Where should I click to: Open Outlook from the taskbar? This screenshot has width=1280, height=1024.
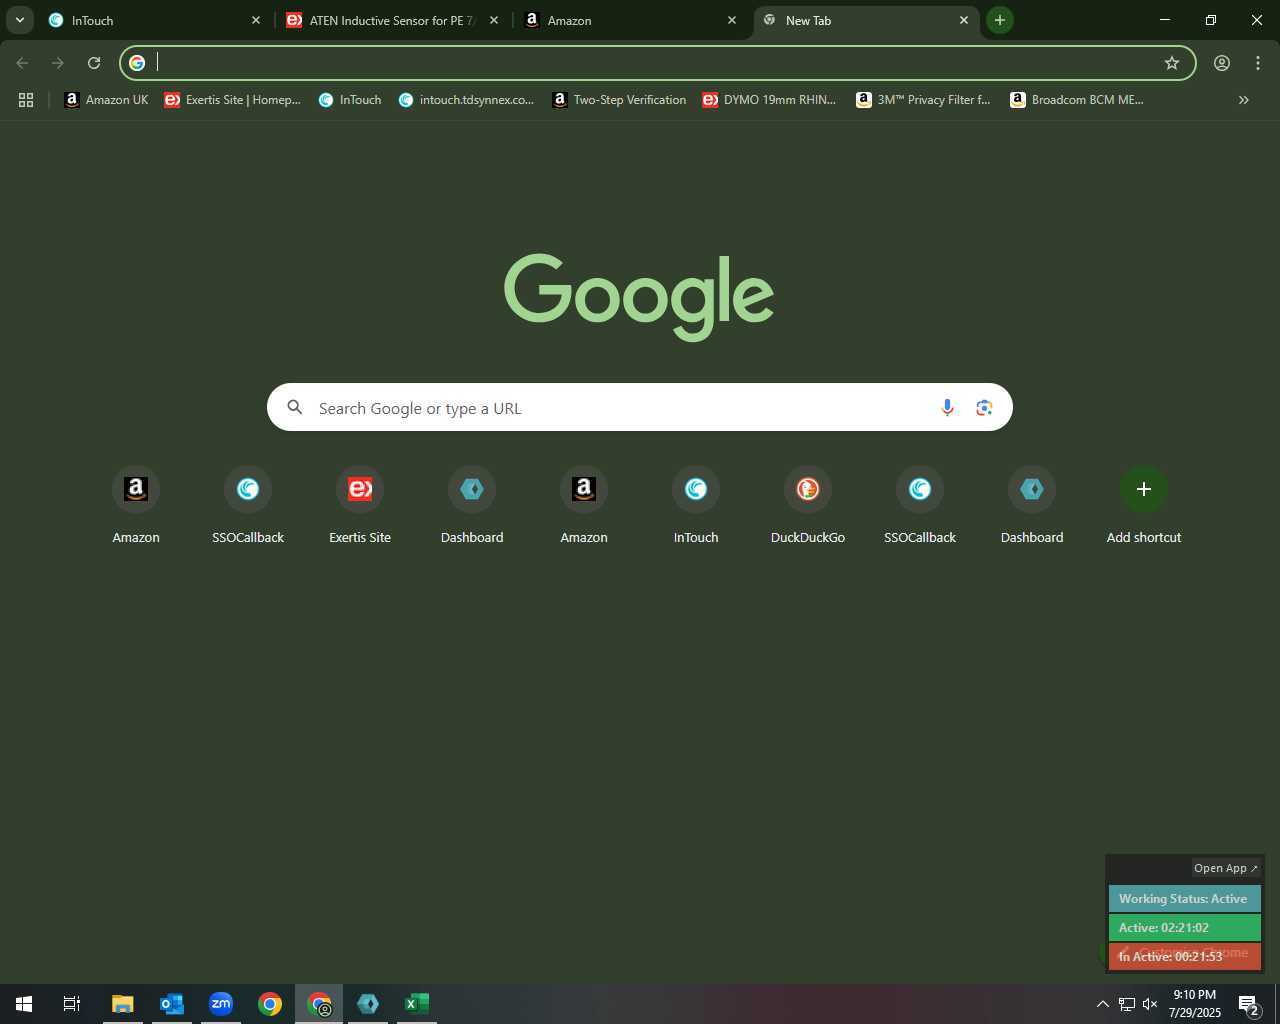[x=172, y=1004]
